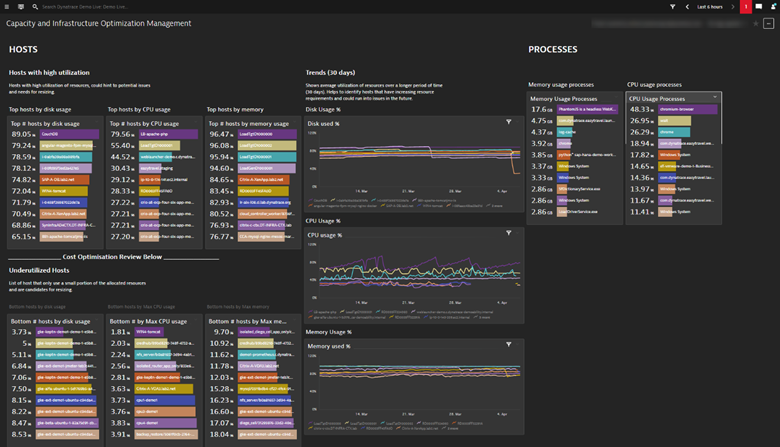This screenshot has height=447, width=780.
Task: Click Memory Usage Processes tile title
Action: point(564,99)
